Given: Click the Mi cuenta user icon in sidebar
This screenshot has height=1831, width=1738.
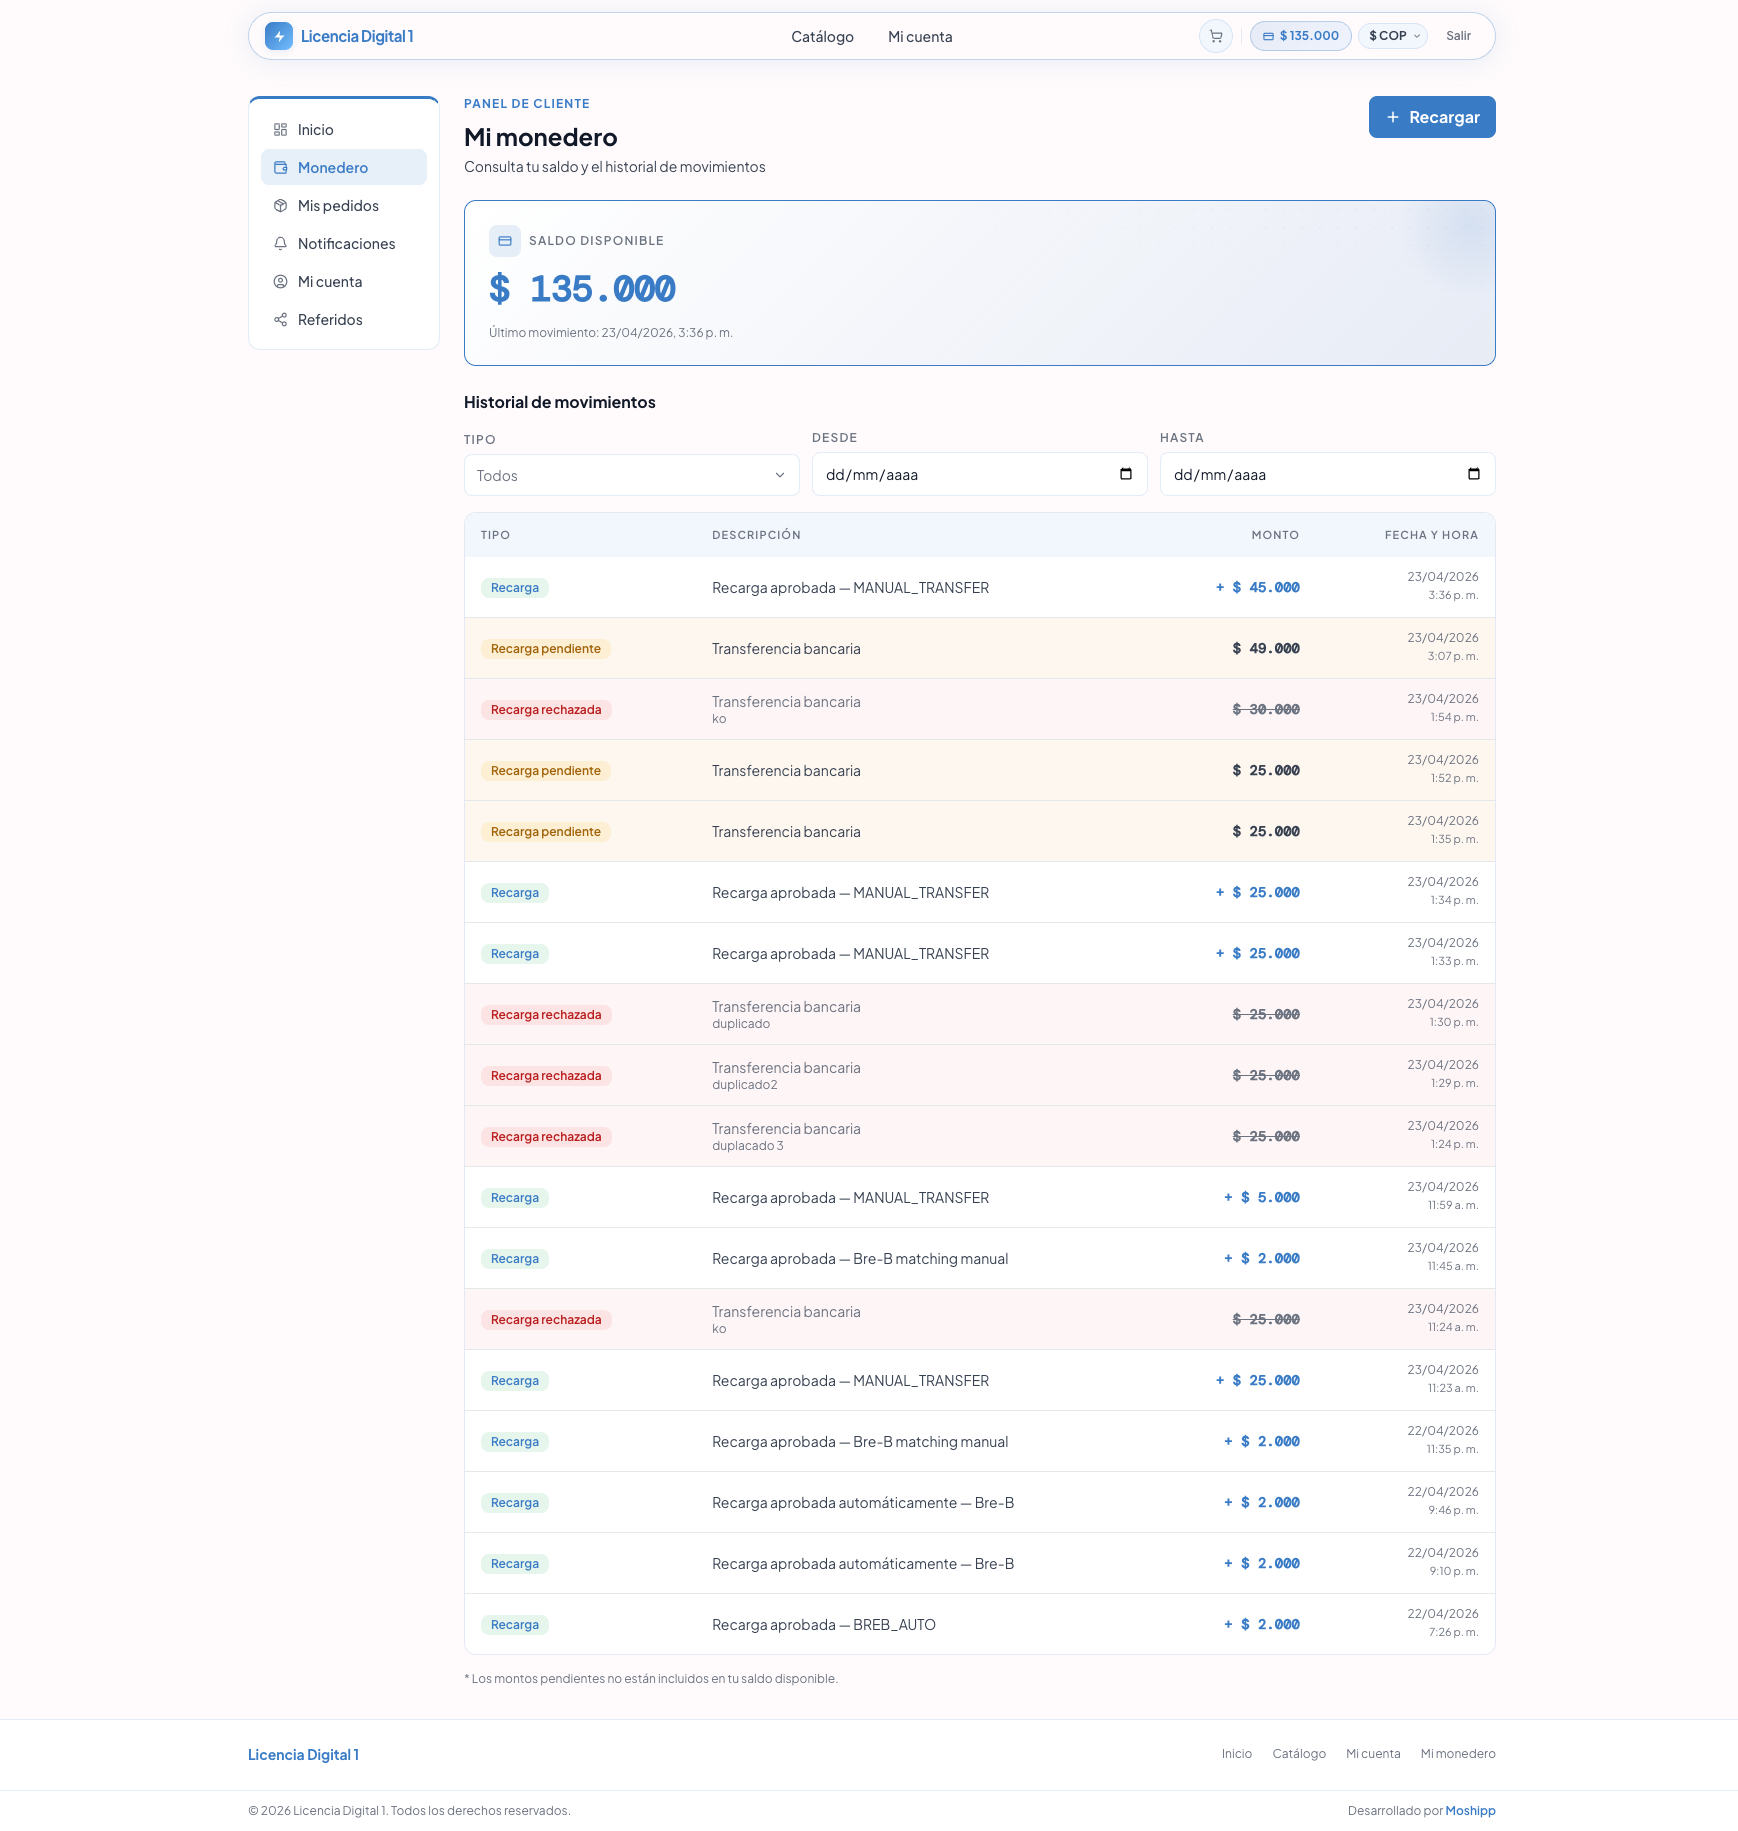Looking at the screenshot, I should point(280,282).
